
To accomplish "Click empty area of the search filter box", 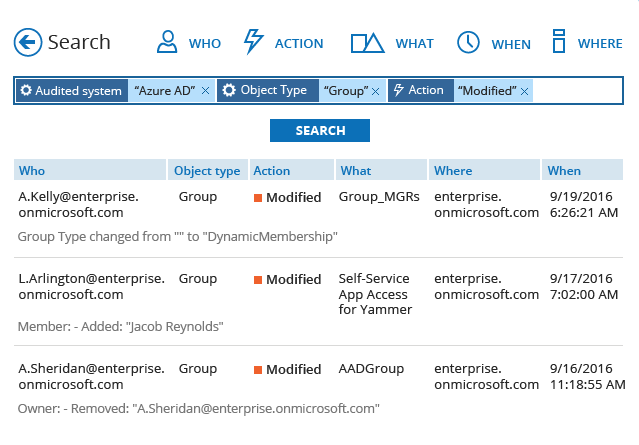I will [x=577, y=90].
